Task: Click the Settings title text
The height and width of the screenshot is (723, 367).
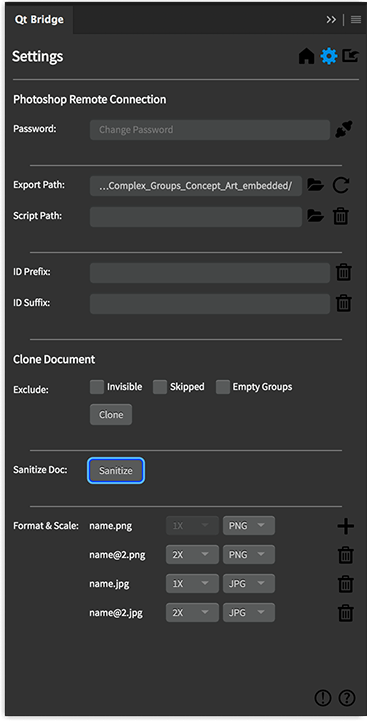Action: [37, 56]
